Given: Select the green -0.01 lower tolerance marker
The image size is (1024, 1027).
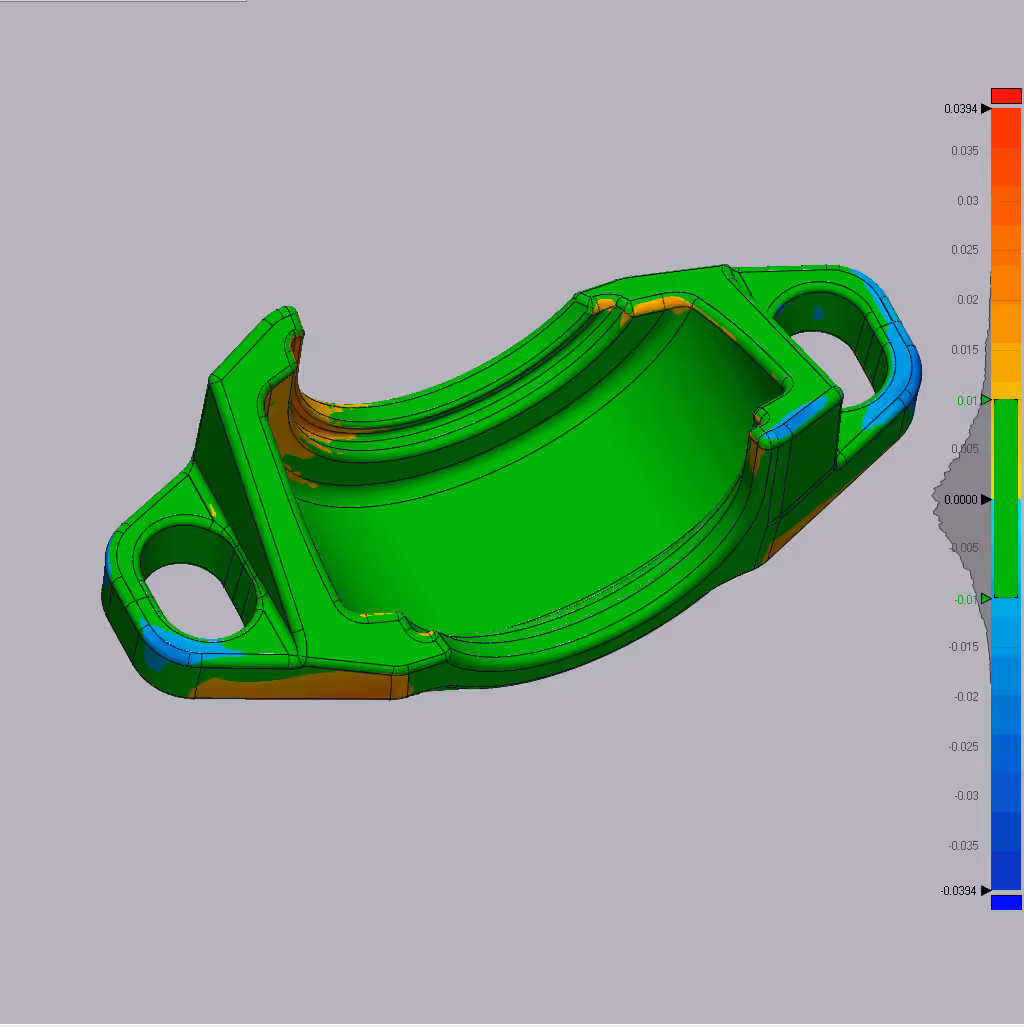Looking at the screenshot, I should click(985, 599).
